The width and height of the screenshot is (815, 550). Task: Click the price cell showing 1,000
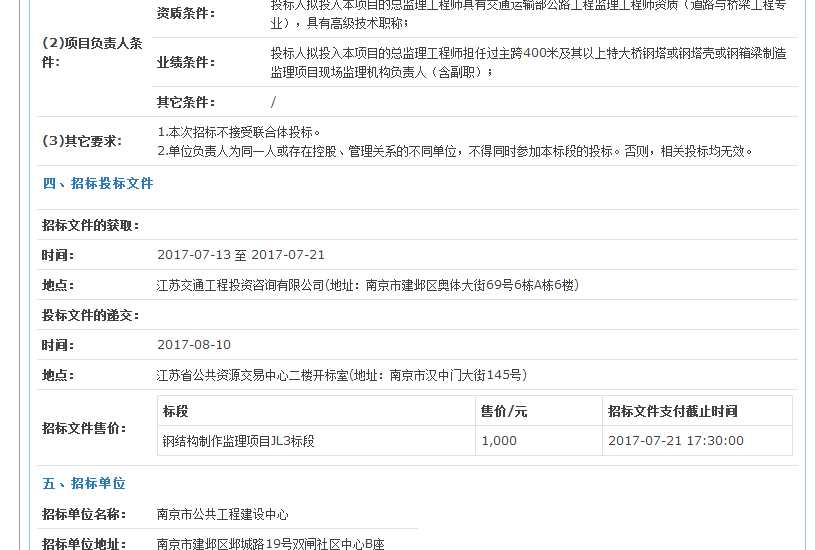pos(499,441)
